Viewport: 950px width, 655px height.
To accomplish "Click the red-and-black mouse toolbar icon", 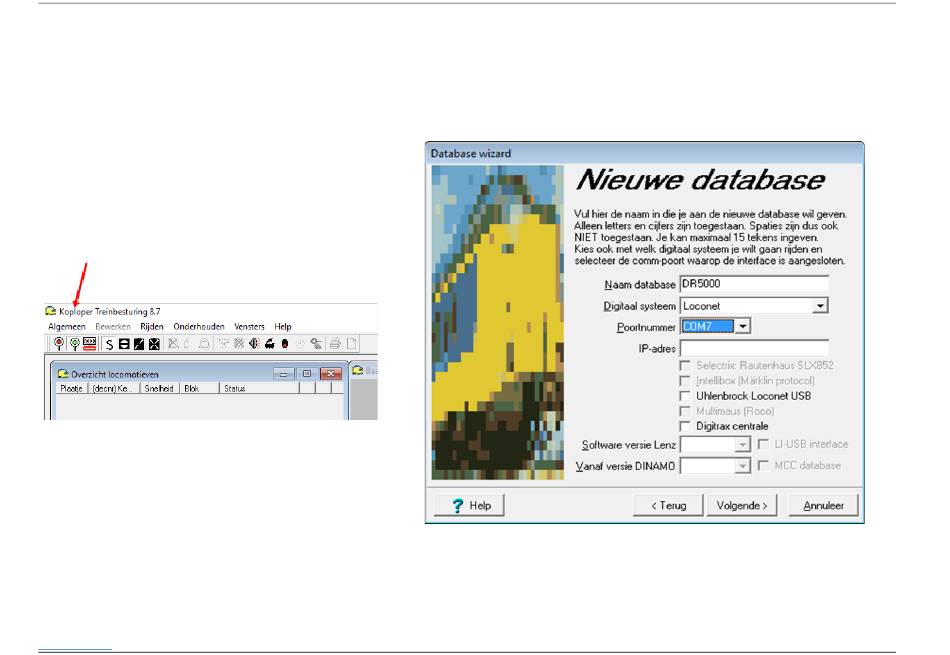I will point(285,344).
